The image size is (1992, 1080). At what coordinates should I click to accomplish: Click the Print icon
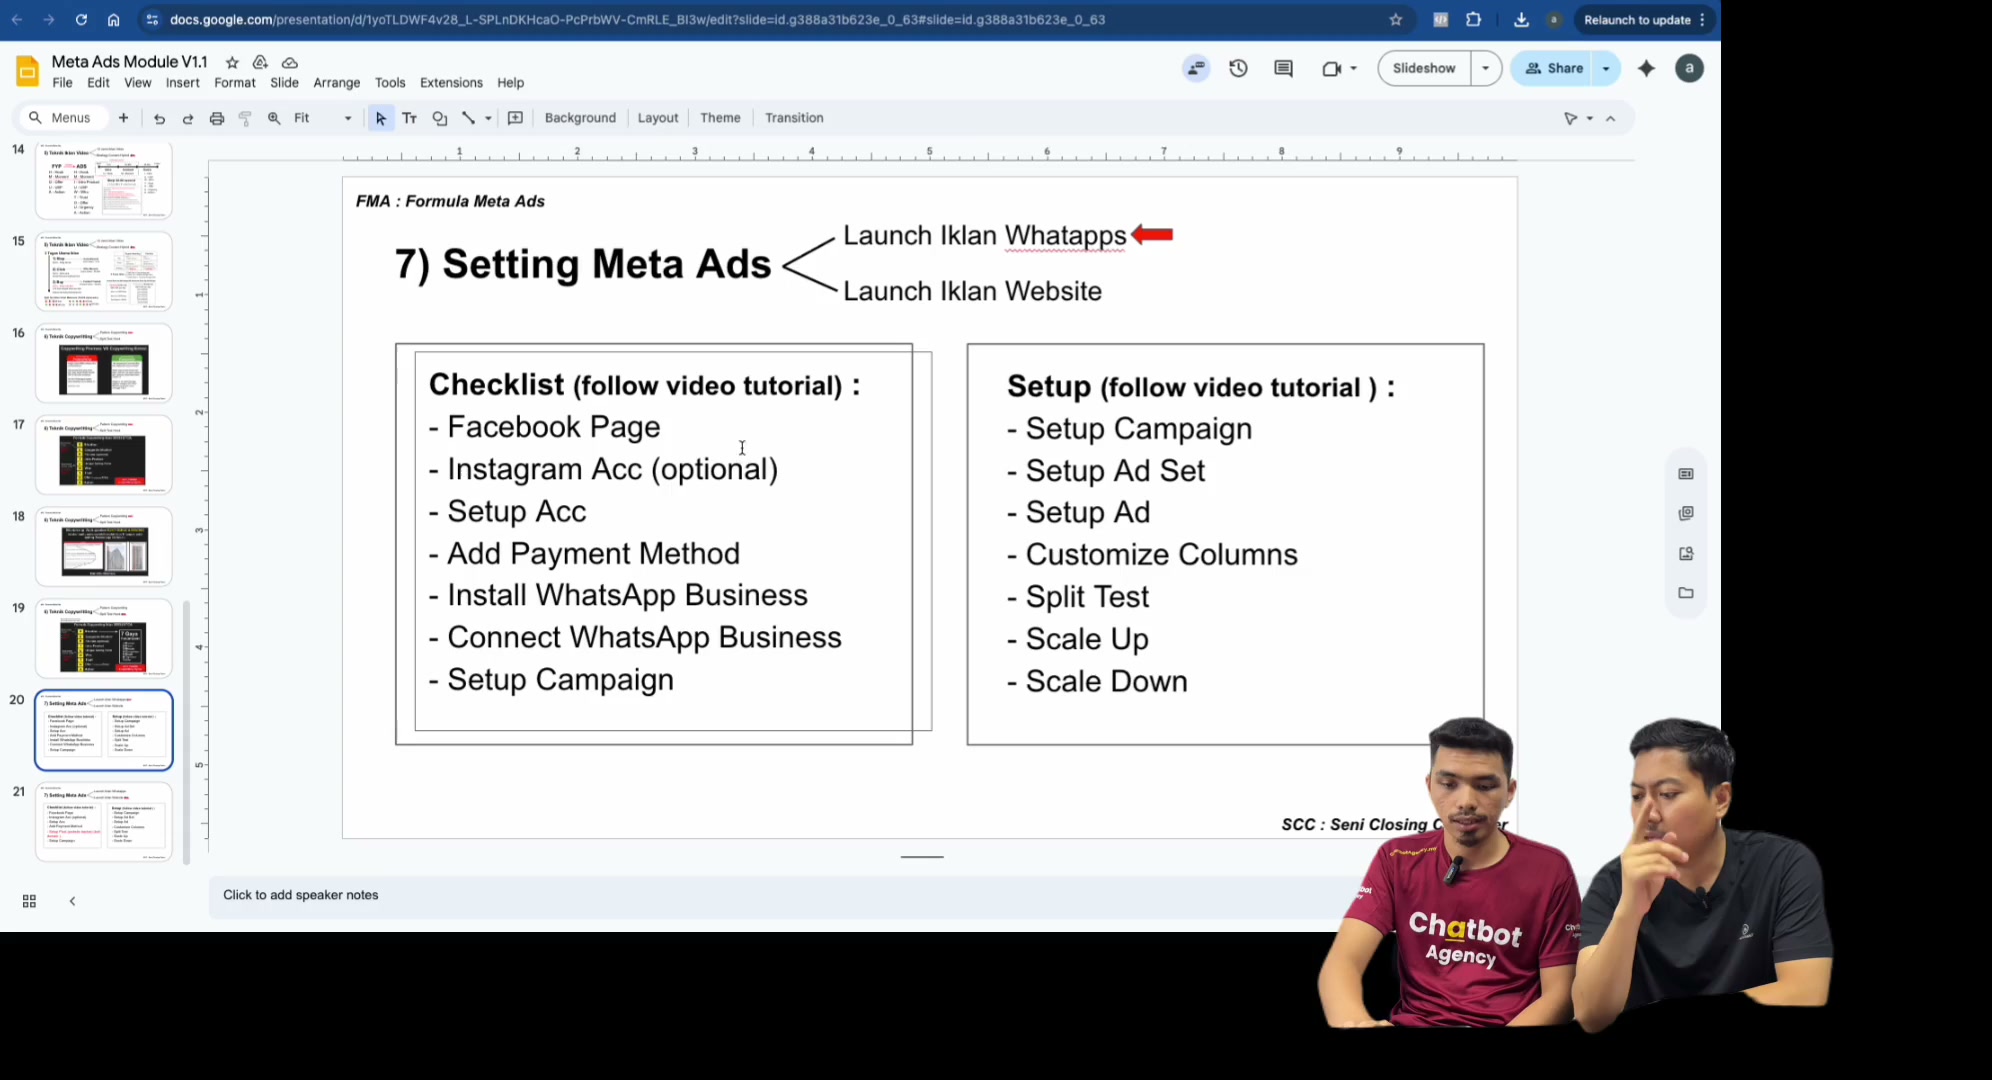(x=216, y=118)
